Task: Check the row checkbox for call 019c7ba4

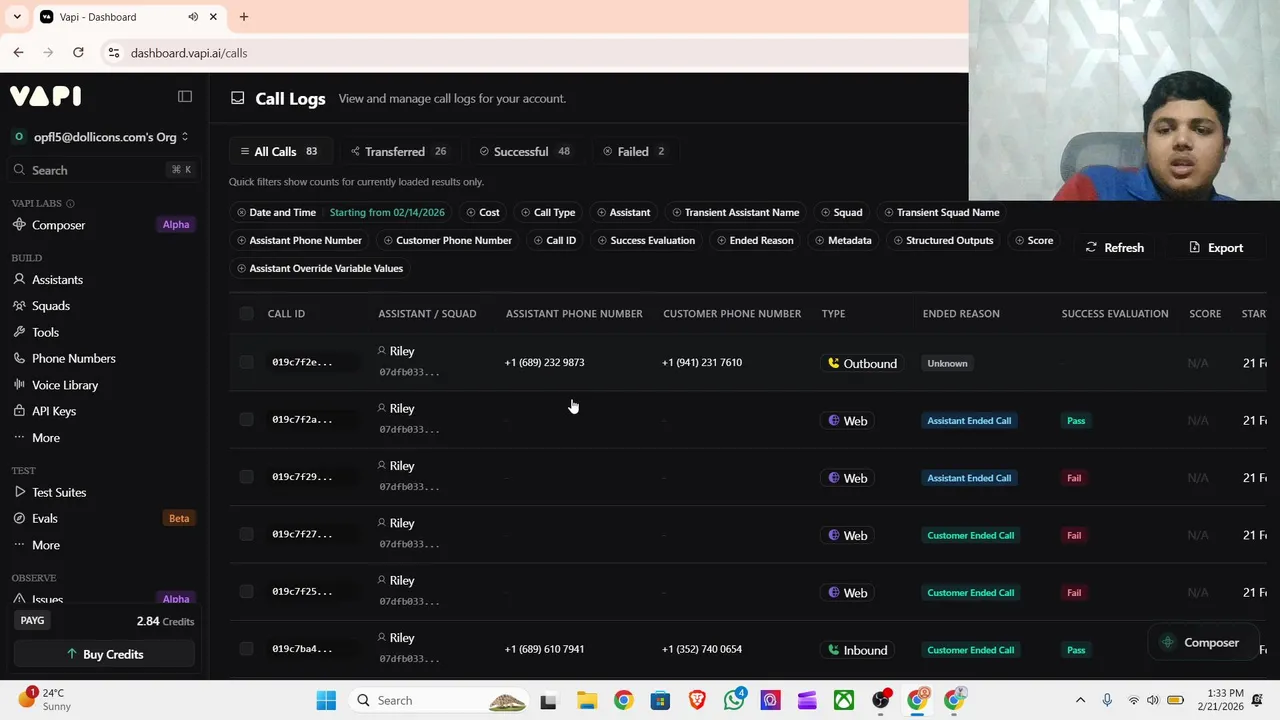Action: (x=246, y=649)
